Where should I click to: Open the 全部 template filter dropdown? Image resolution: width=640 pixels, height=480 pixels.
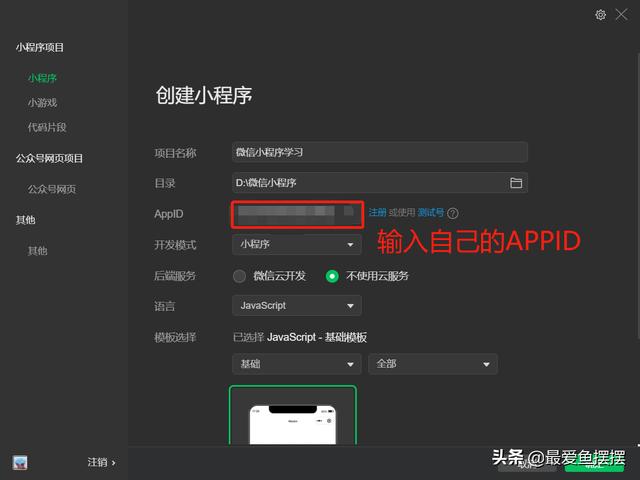pyautogui.click(x=433, y=364)
